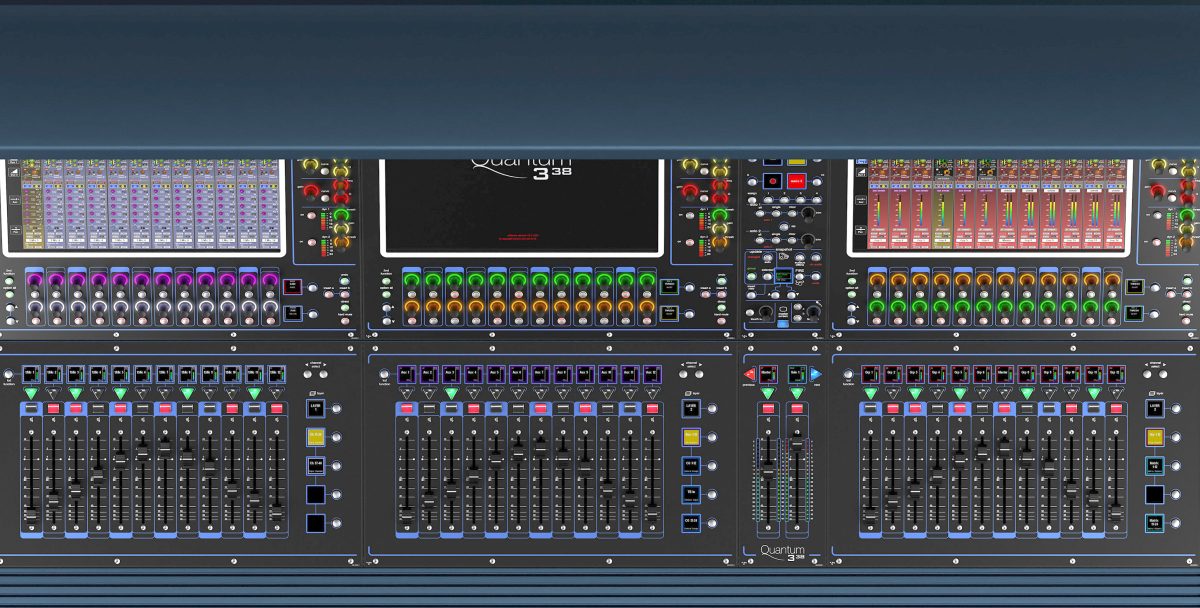The height and width of the screenshot is (608, 1200).
Task: Select top layer button in center bank layer column
Action: click(691, 408)
